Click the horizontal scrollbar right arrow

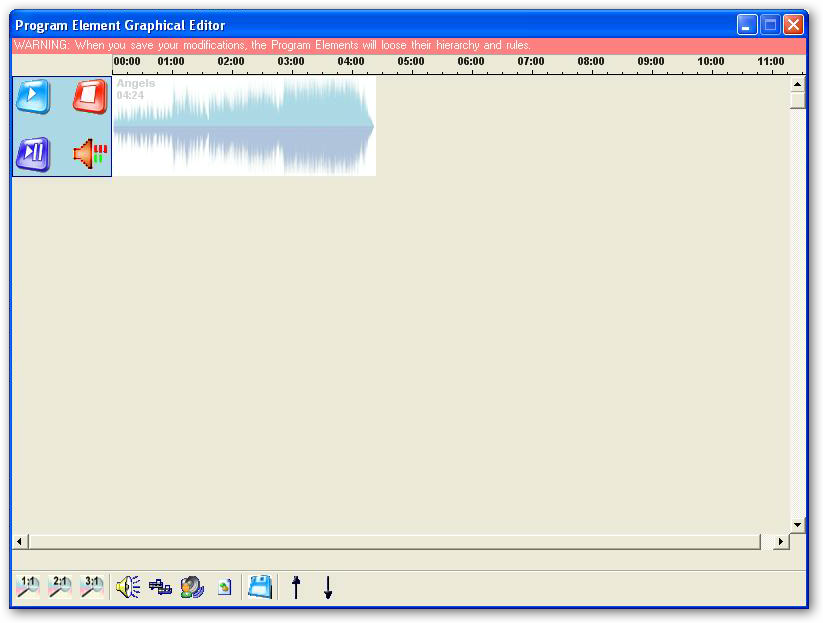(x=781, y=541)
